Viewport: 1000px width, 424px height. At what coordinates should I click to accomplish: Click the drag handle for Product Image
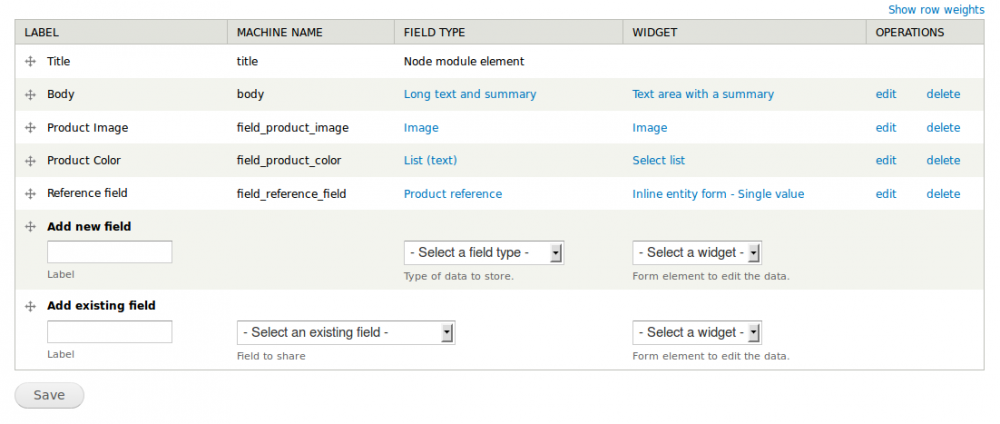coord(30,128)
